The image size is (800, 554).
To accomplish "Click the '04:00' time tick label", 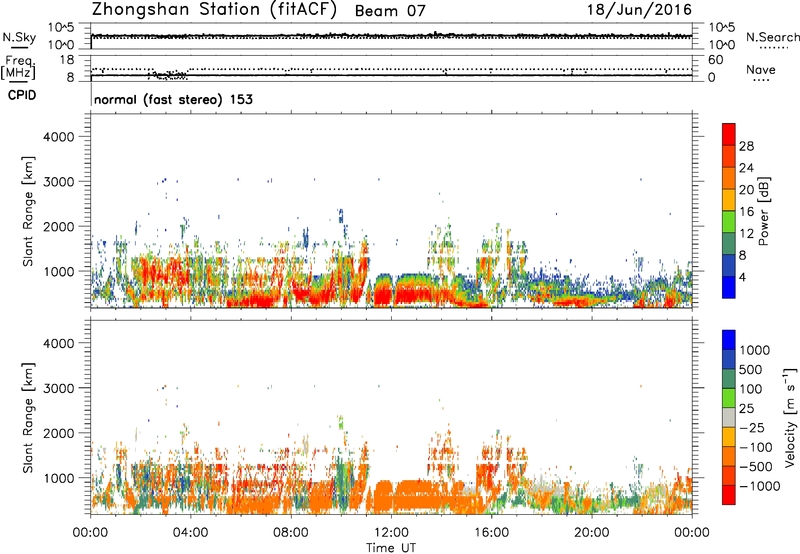I will click(190, 533).
